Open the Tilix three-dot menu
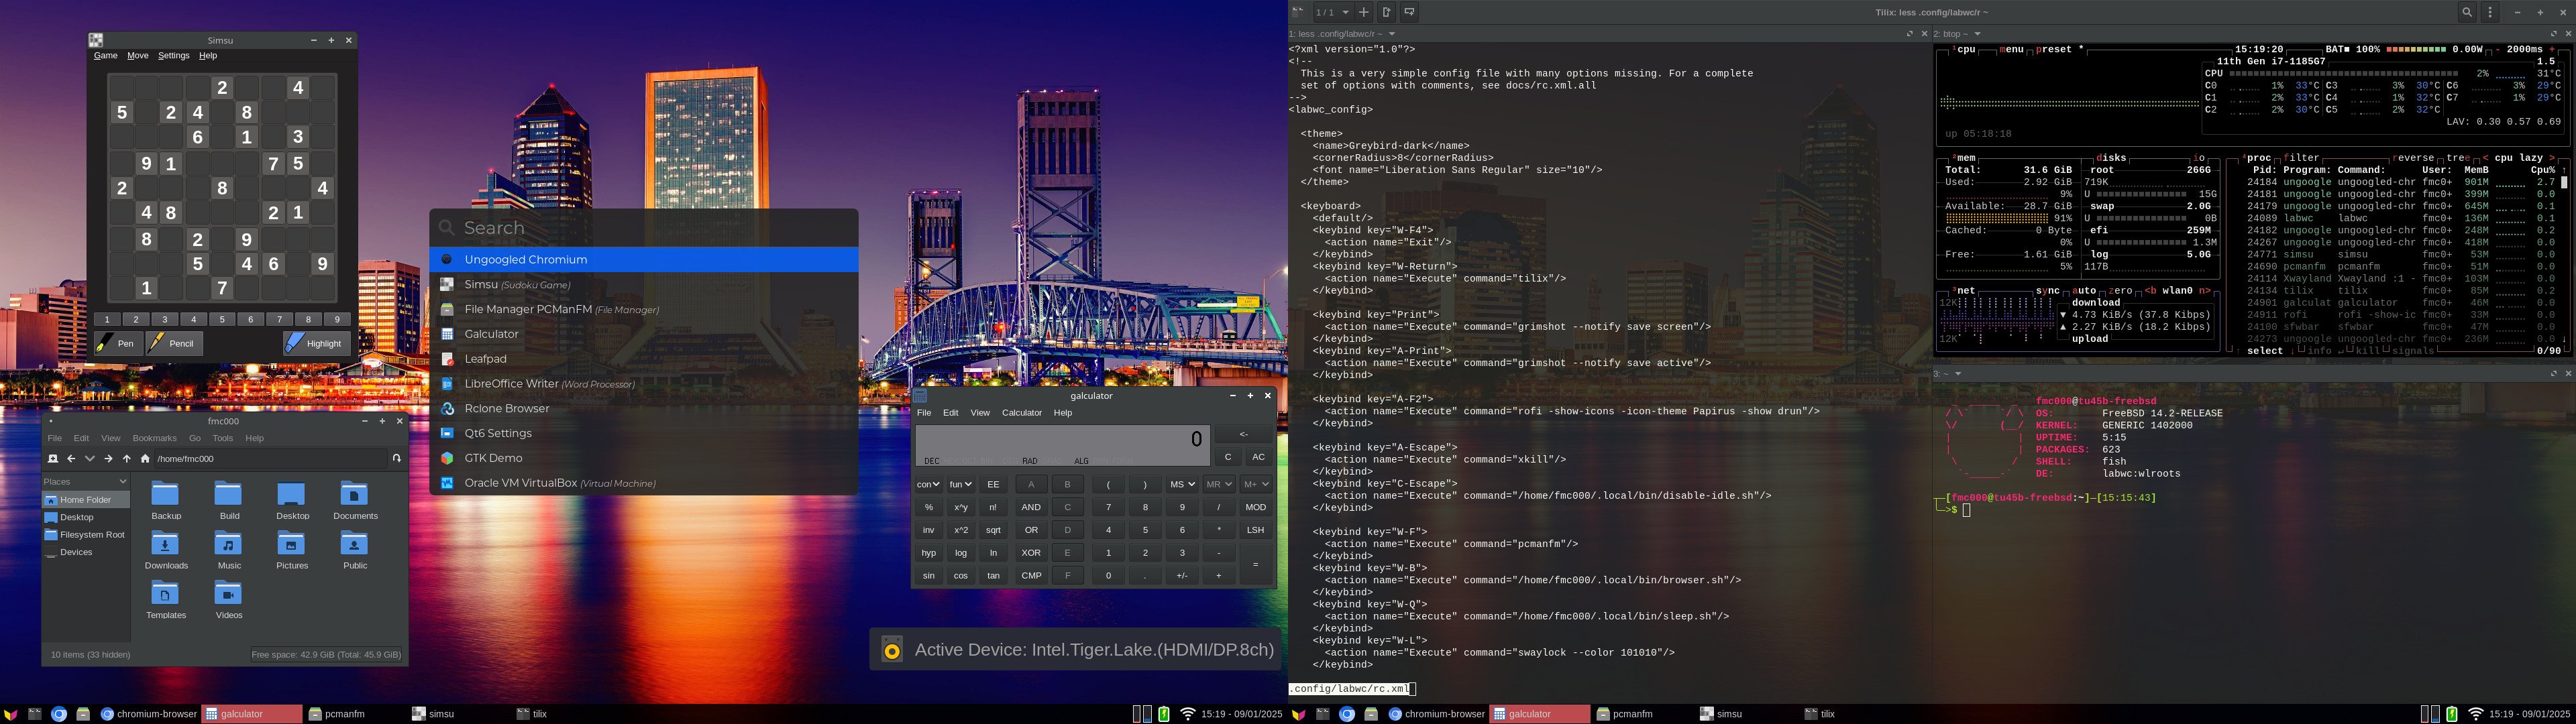The image size is (2576, 724). coord(2491,12)
